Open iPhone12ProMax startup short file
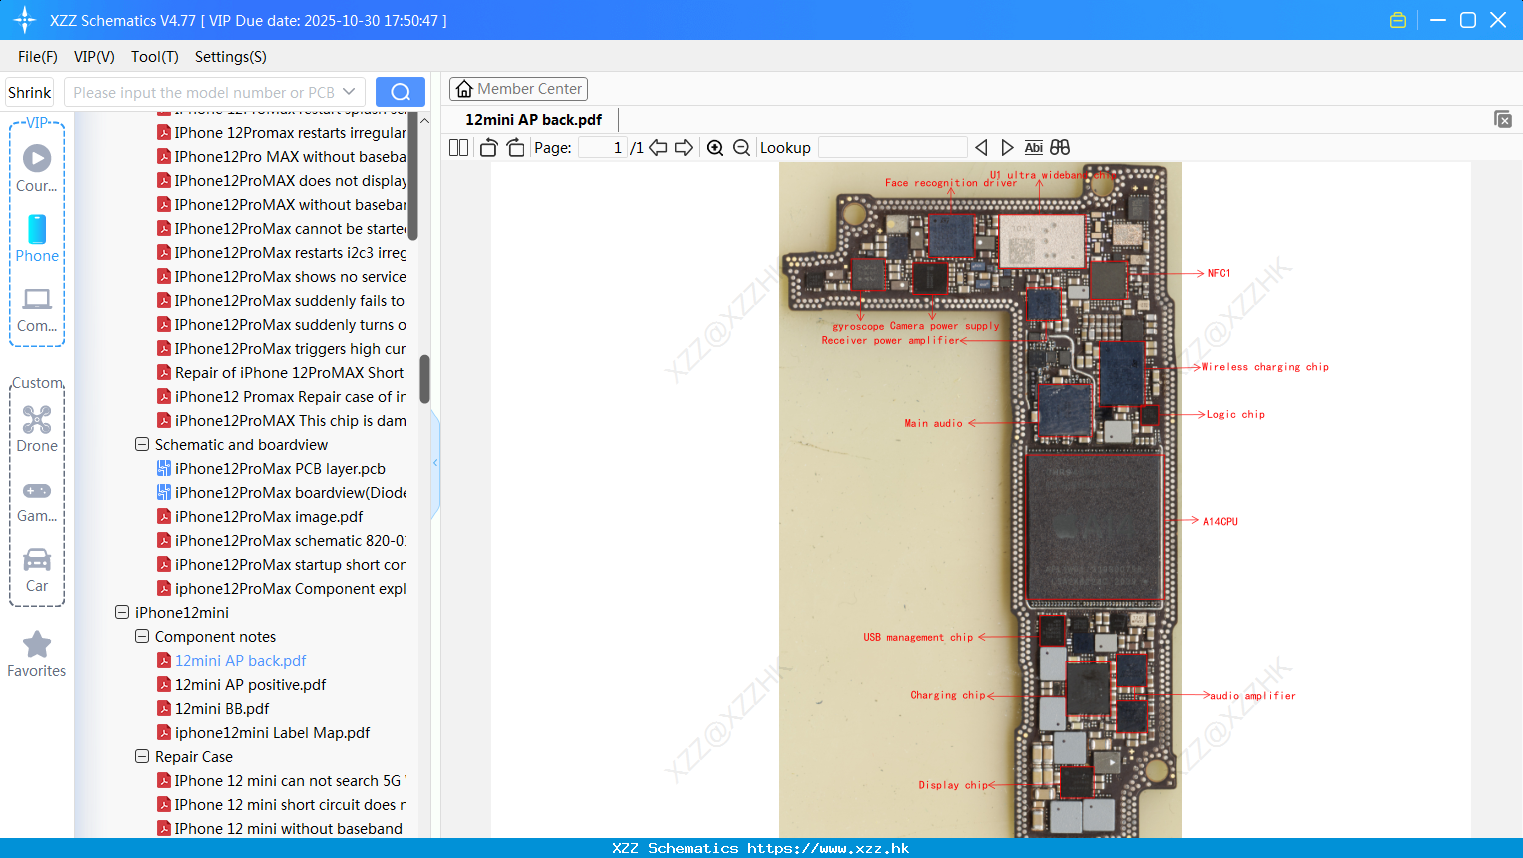 coord(290,564)
